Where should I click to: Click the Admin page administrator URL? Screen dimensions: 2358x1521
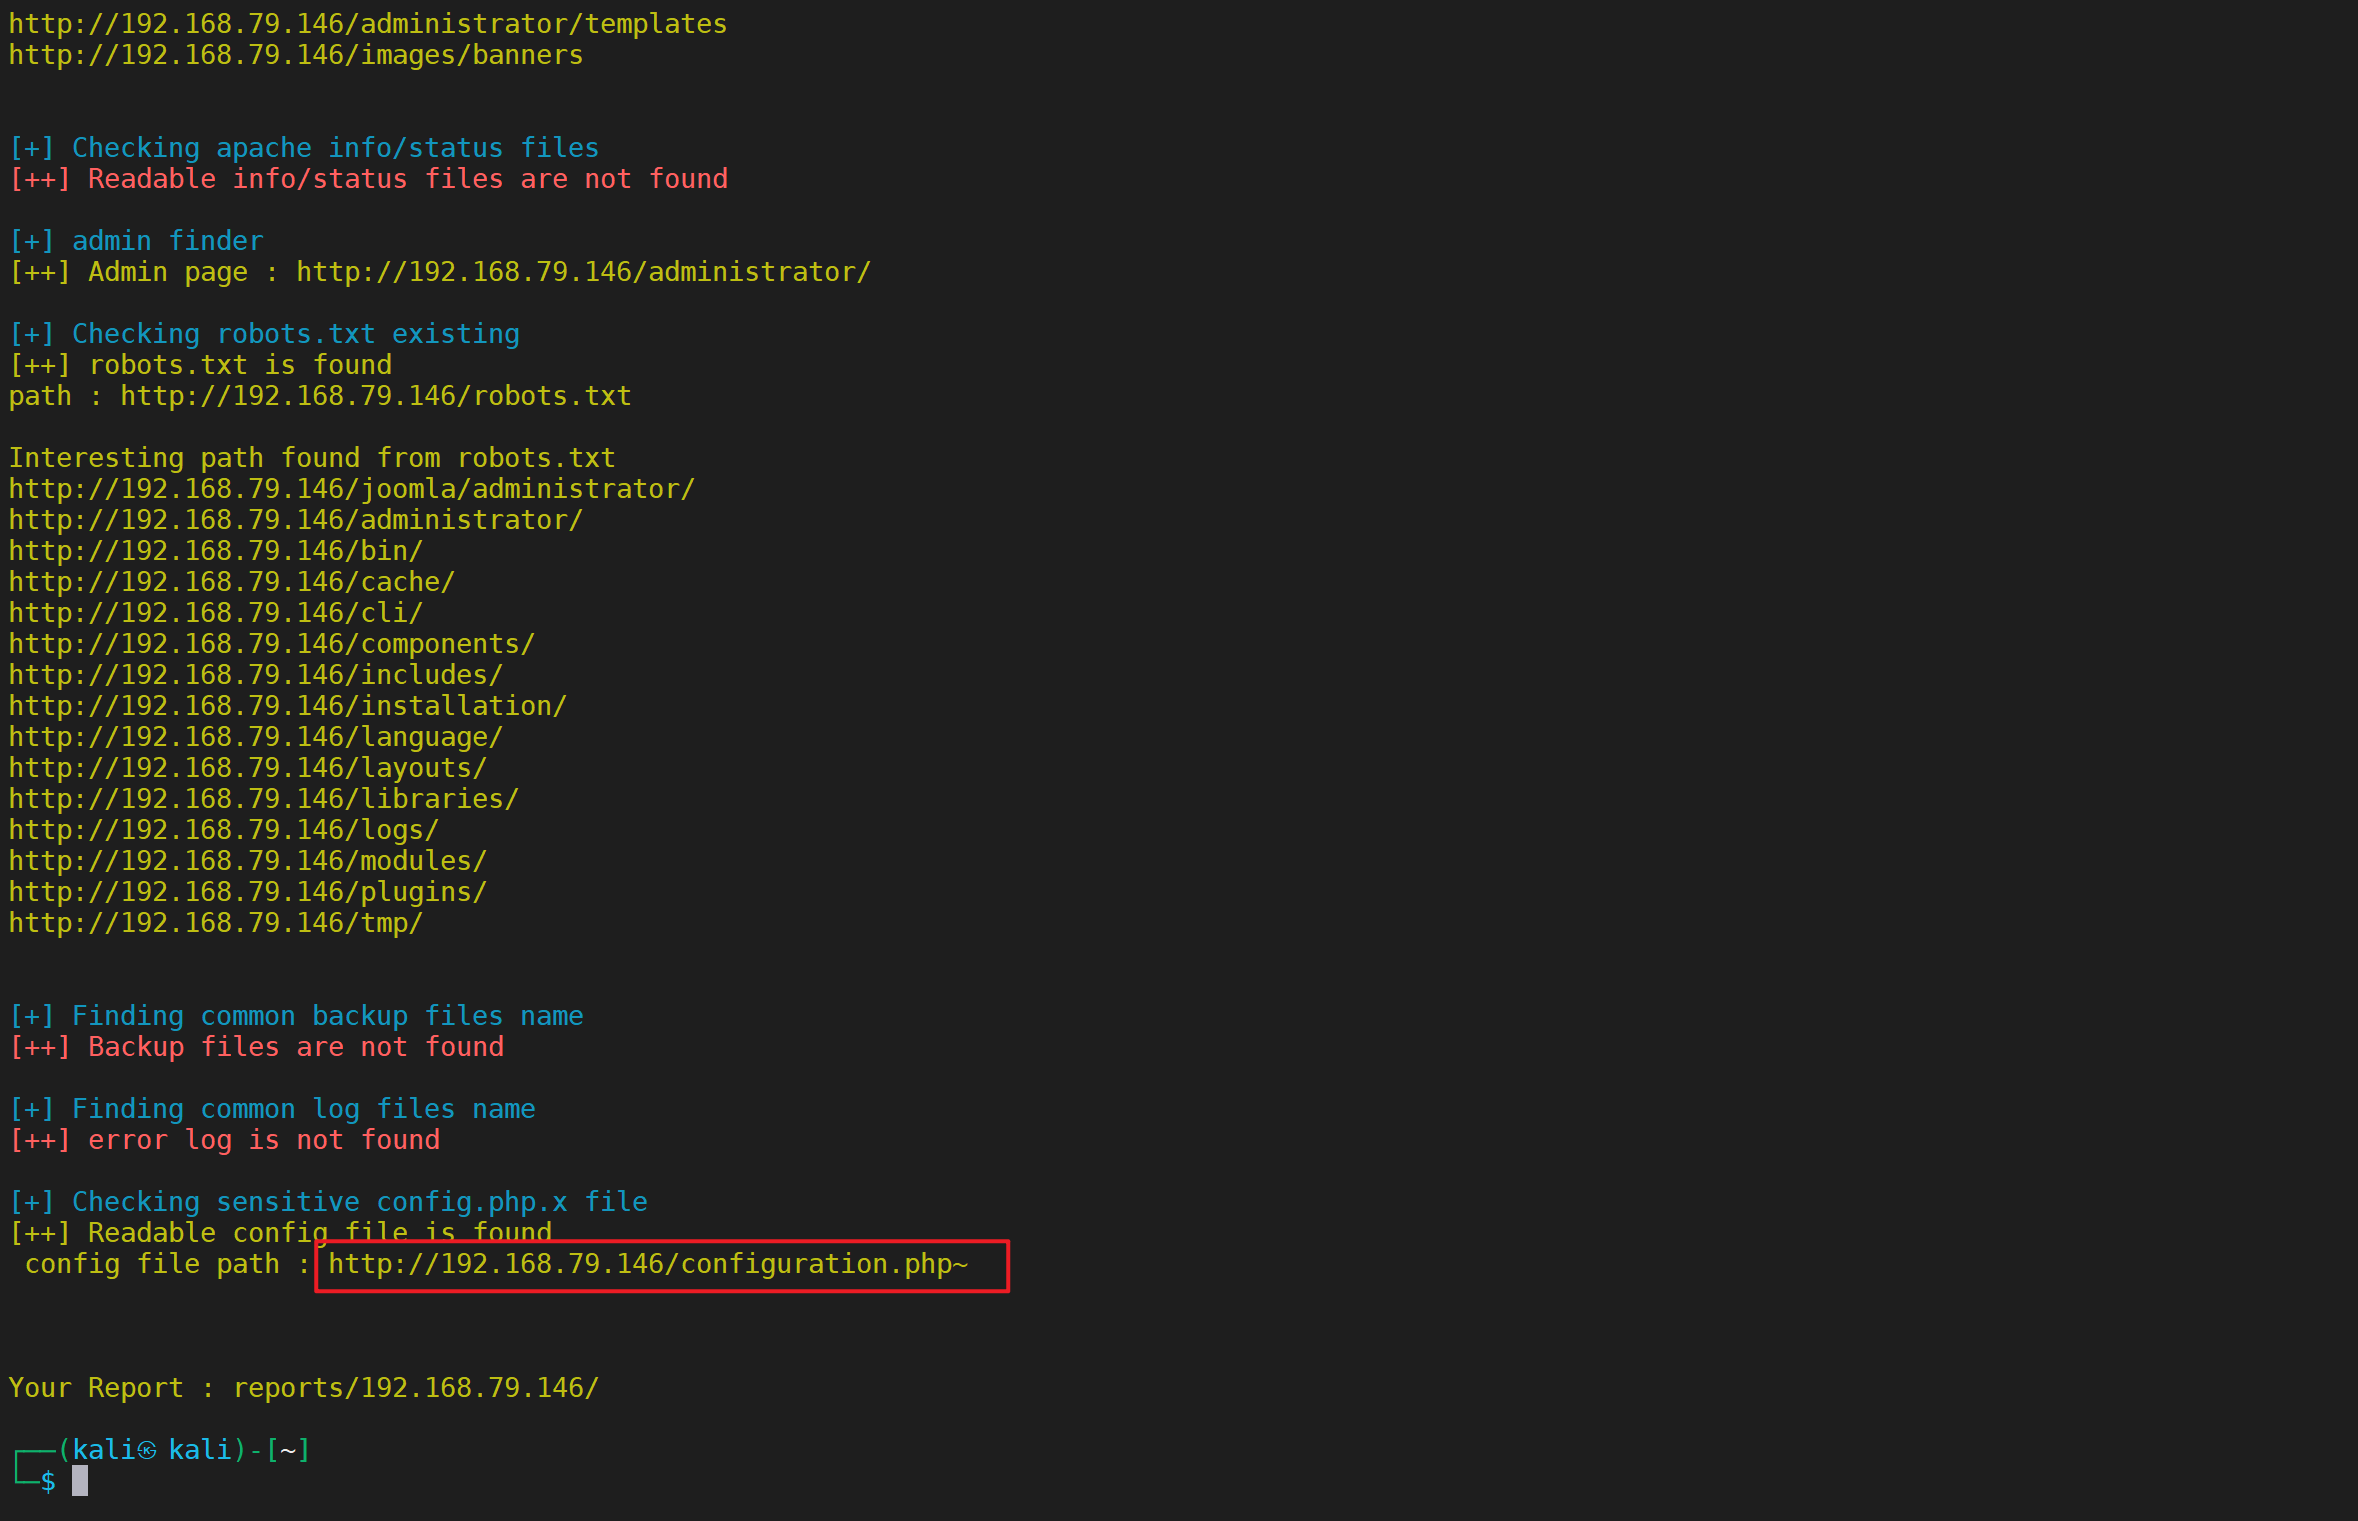[584, 272]
